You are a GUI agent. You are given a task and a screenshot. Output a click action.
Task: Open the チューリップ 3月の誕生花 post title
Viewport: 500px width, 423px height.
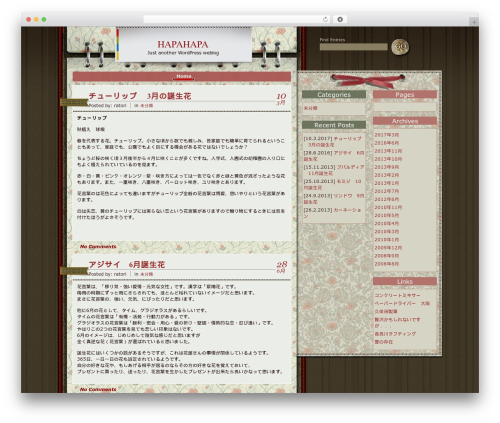click(140, 96)
